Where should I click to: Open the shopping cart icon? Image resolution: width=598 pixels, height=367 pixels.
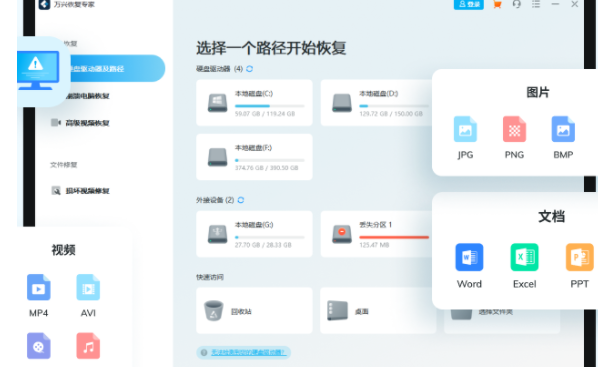pyautogui.click(x=497, y=4)
